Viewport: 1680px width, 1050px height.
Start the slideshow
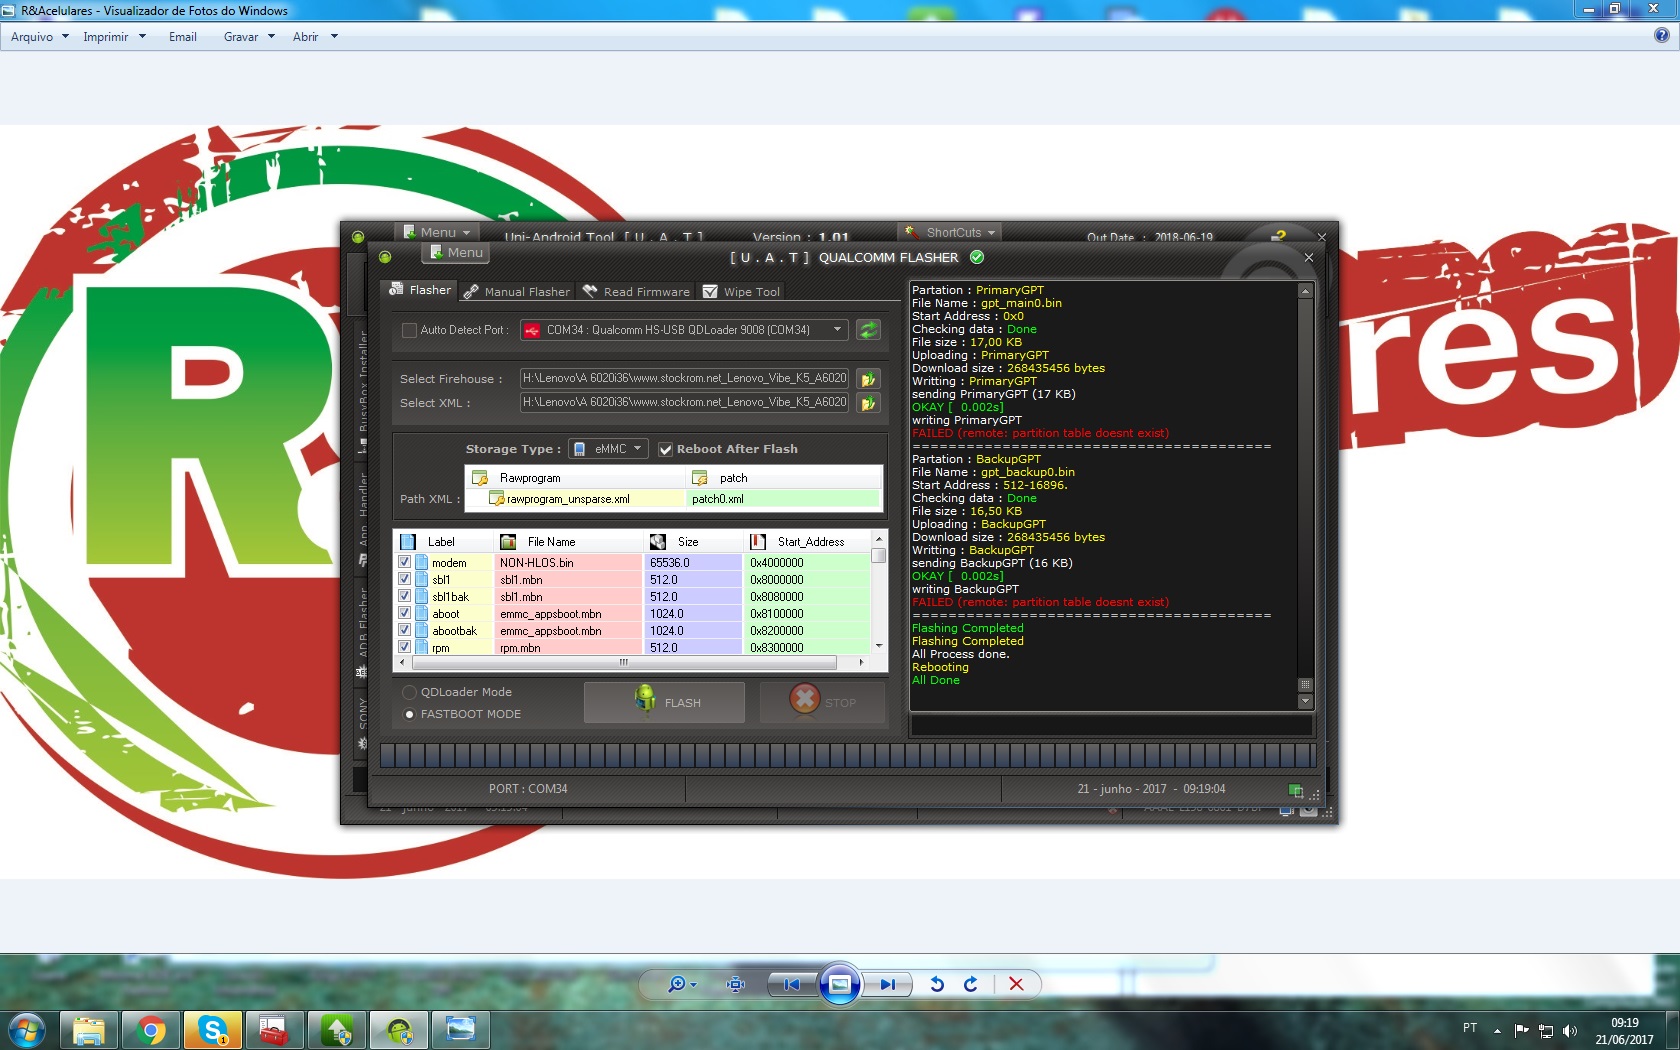point(840,984)
